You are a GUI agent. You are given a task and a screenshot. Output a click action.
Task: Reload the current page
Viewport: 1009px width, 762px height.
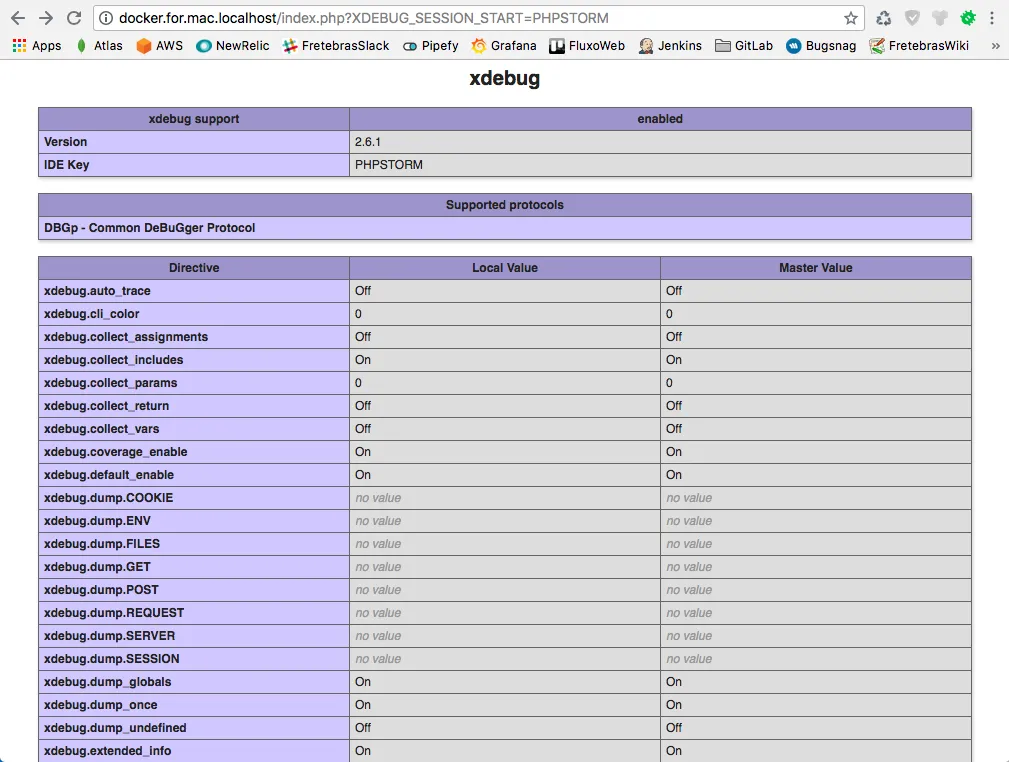[x=74, y=18]
